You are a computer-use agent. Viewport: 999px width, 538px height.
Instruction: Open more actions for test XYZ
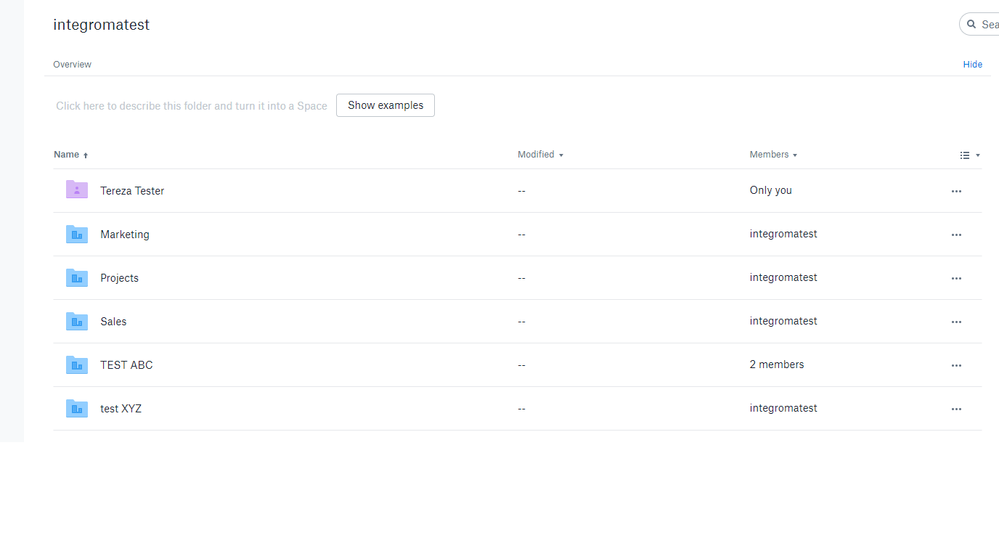(x=956, y=409)
